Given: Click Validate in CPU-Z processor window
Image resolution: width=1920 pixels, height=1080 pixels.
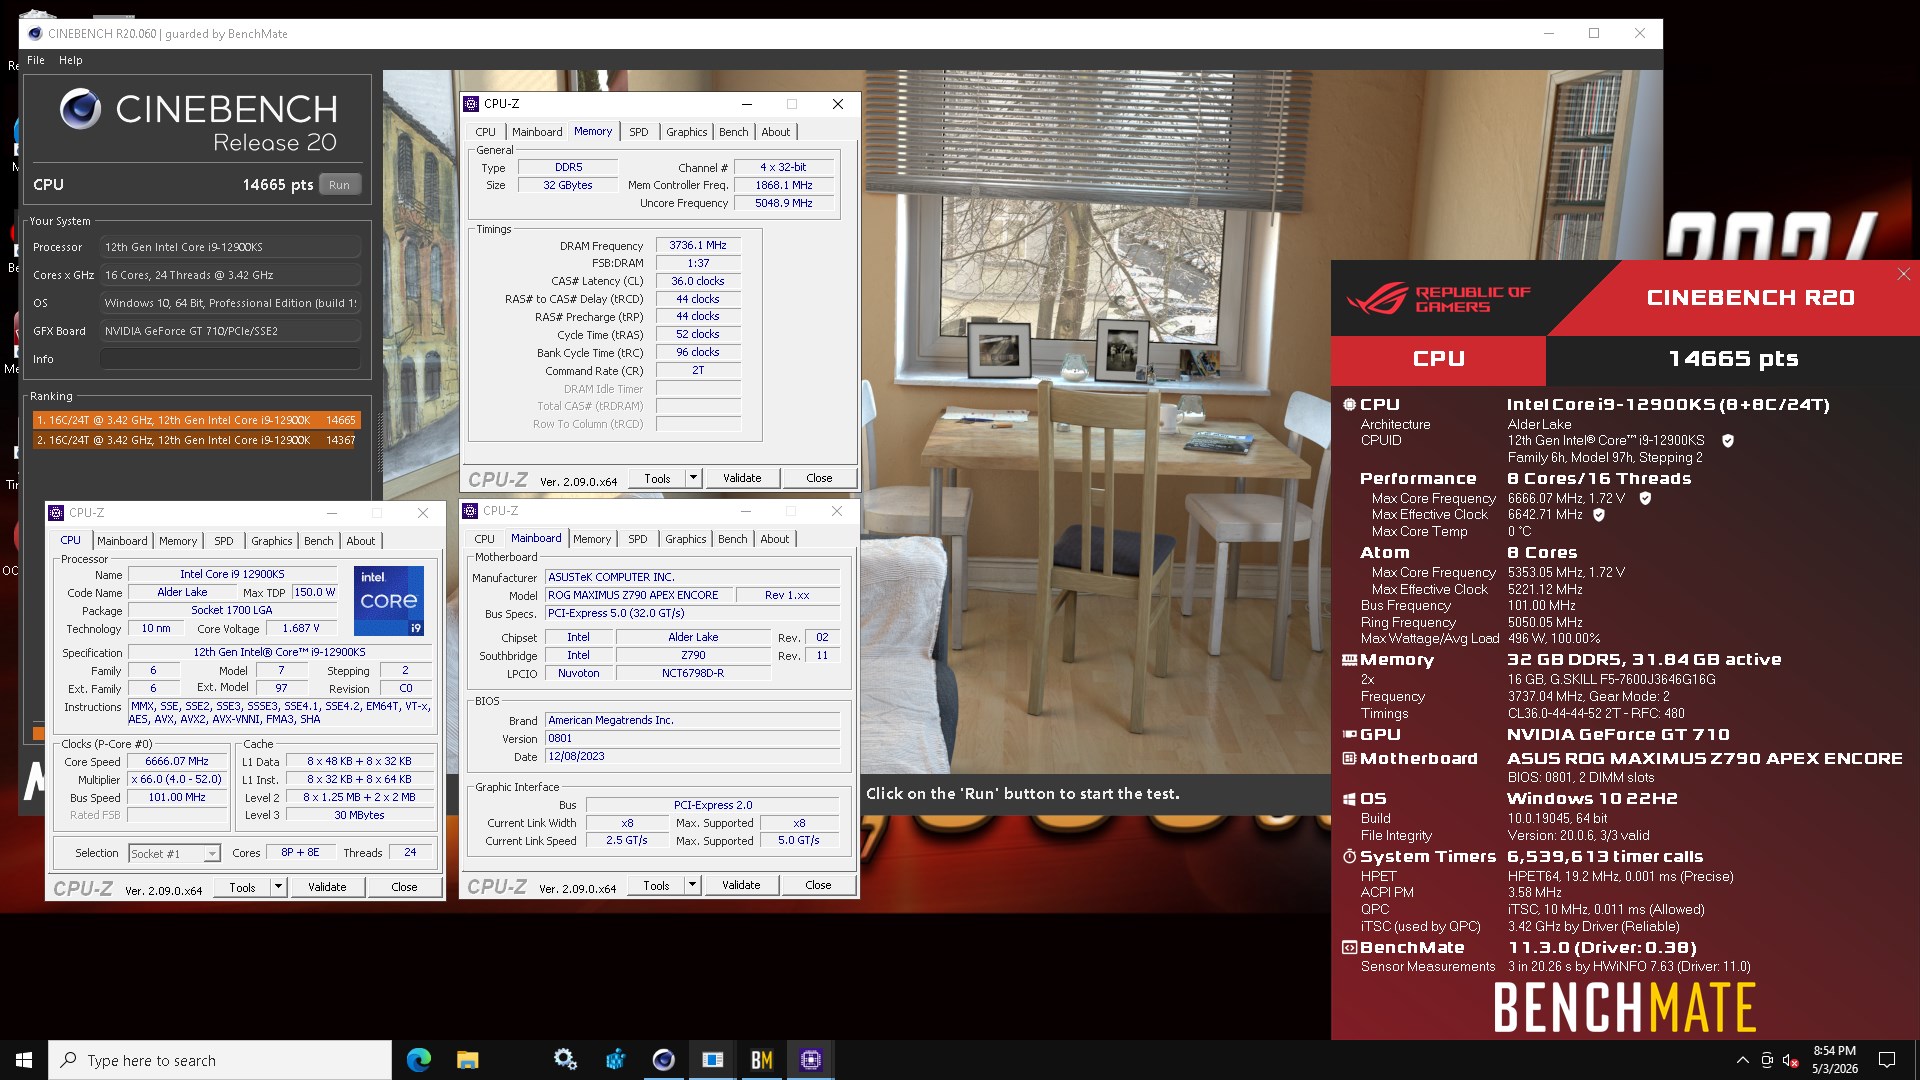Looking at the screenshot, I should 327,887.
